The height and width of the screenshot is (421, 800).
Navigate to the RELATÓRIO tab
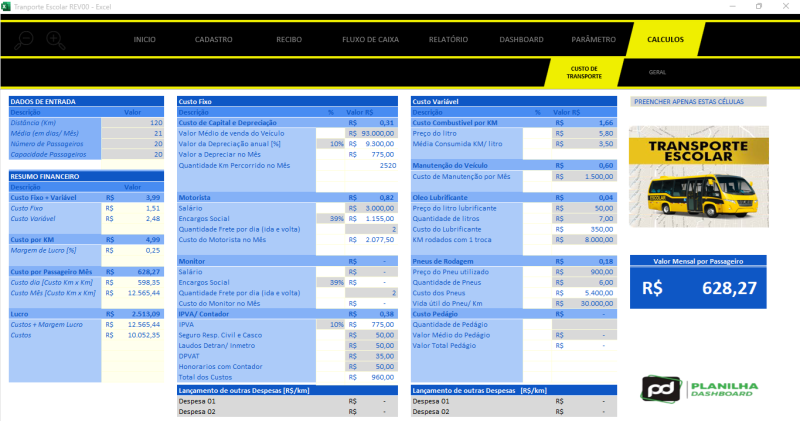(x=448, y=39)
